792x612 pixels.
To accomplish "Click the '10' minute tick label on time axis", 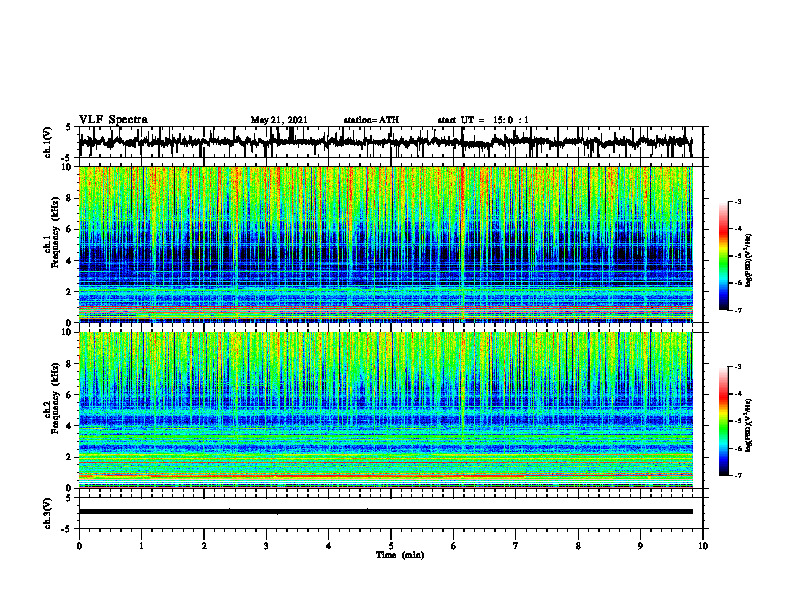I will [x=703, y=546].
